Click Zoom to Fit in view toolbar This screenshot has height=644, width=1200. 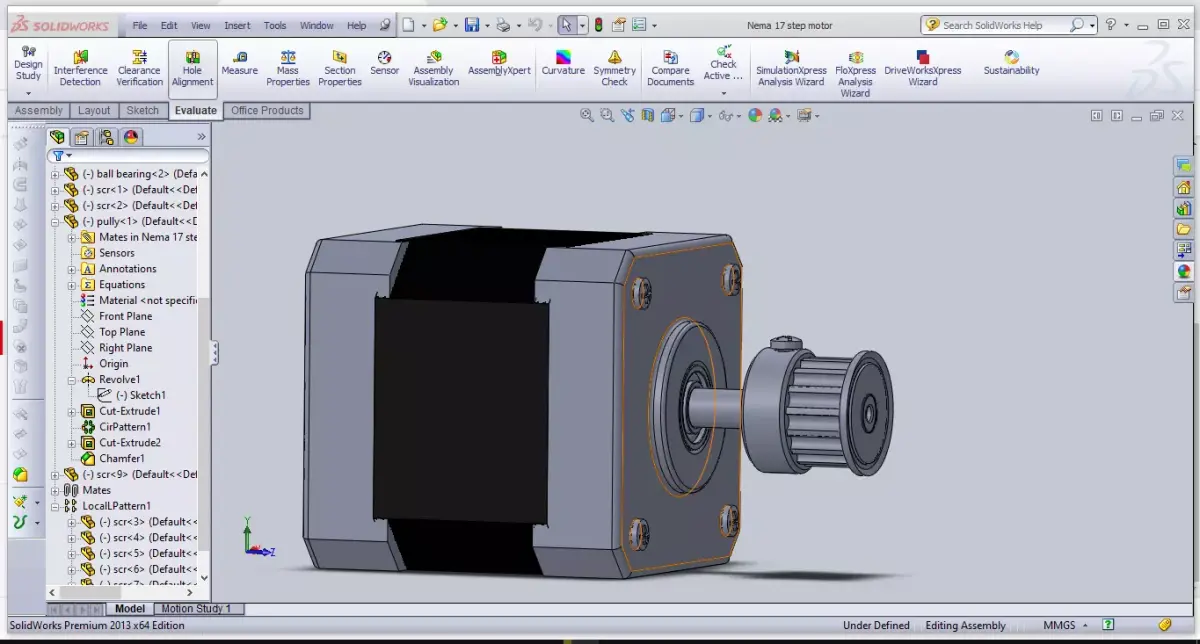(587, 116)
